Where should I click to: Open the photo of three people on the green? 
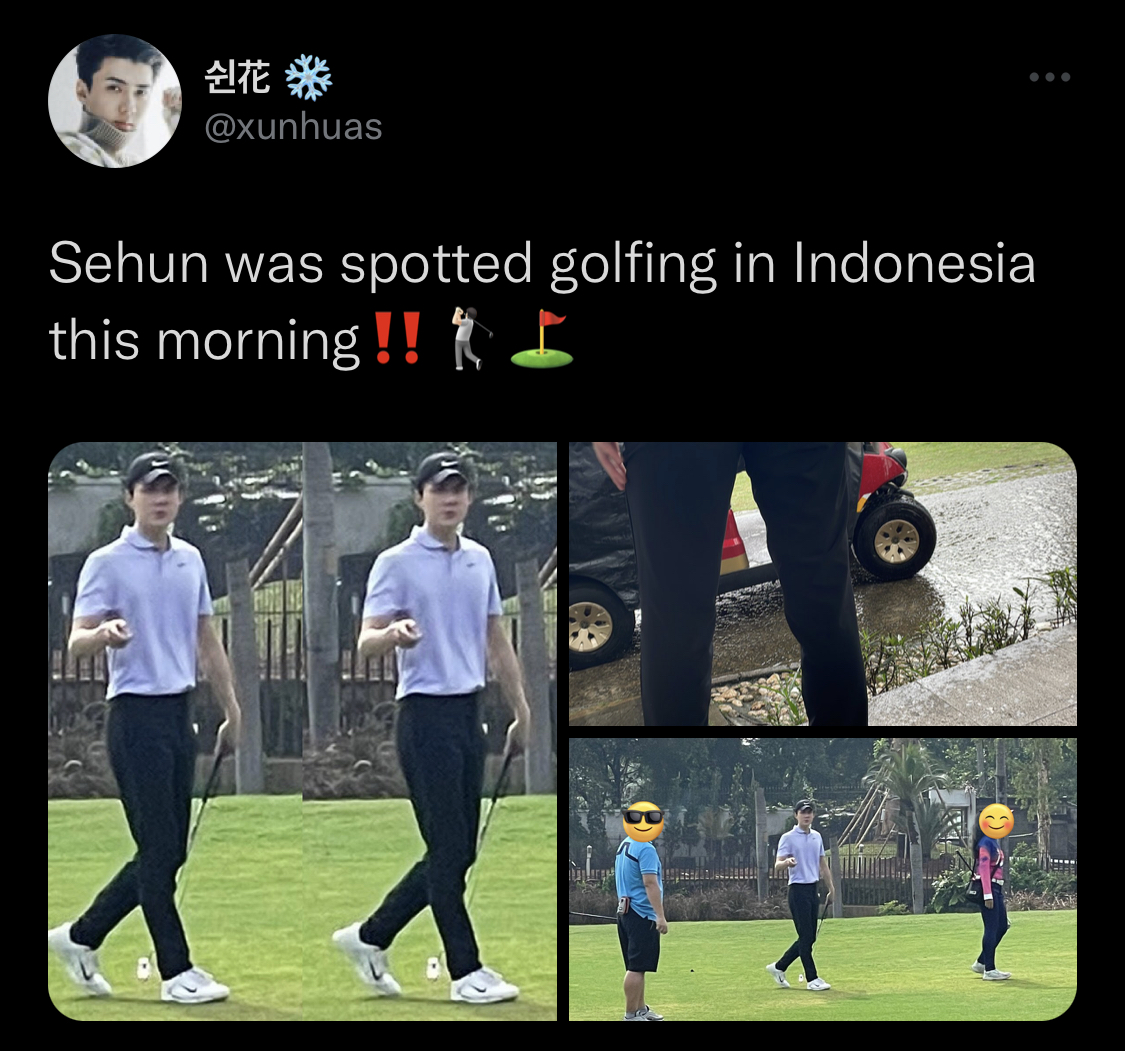coord(823,880)
